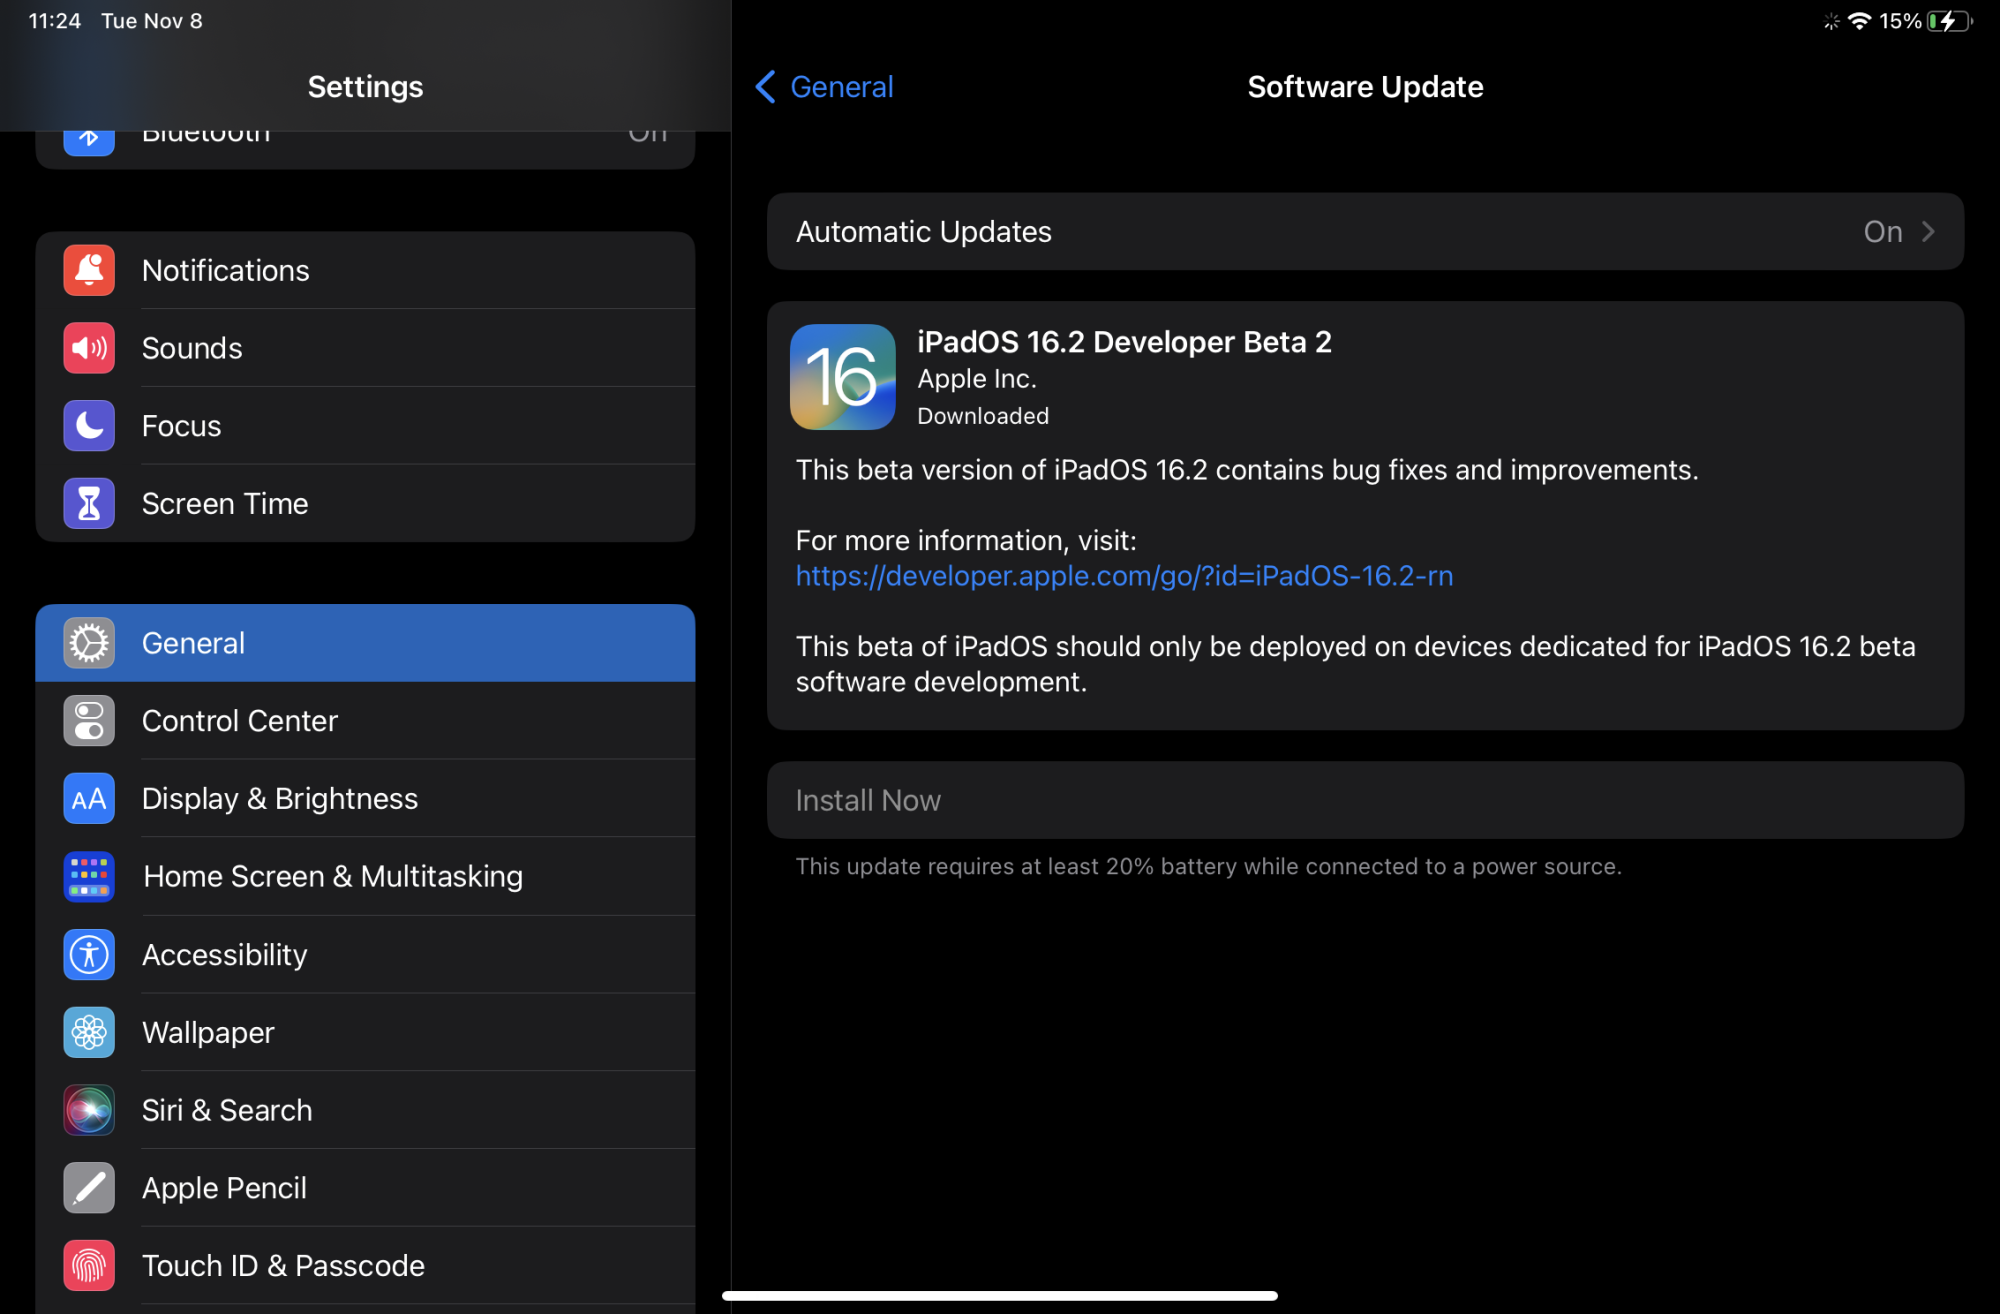Tap the Sounds speaker icon

89,348
